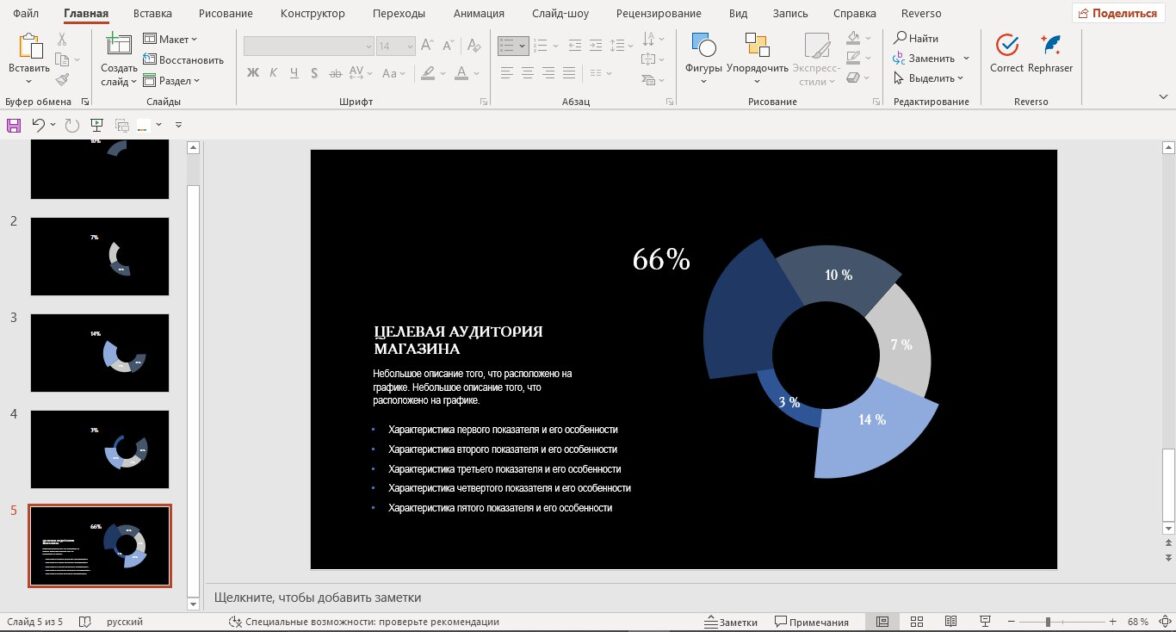Switch to Slide Sorter view icon

click(x=917, y=622)
